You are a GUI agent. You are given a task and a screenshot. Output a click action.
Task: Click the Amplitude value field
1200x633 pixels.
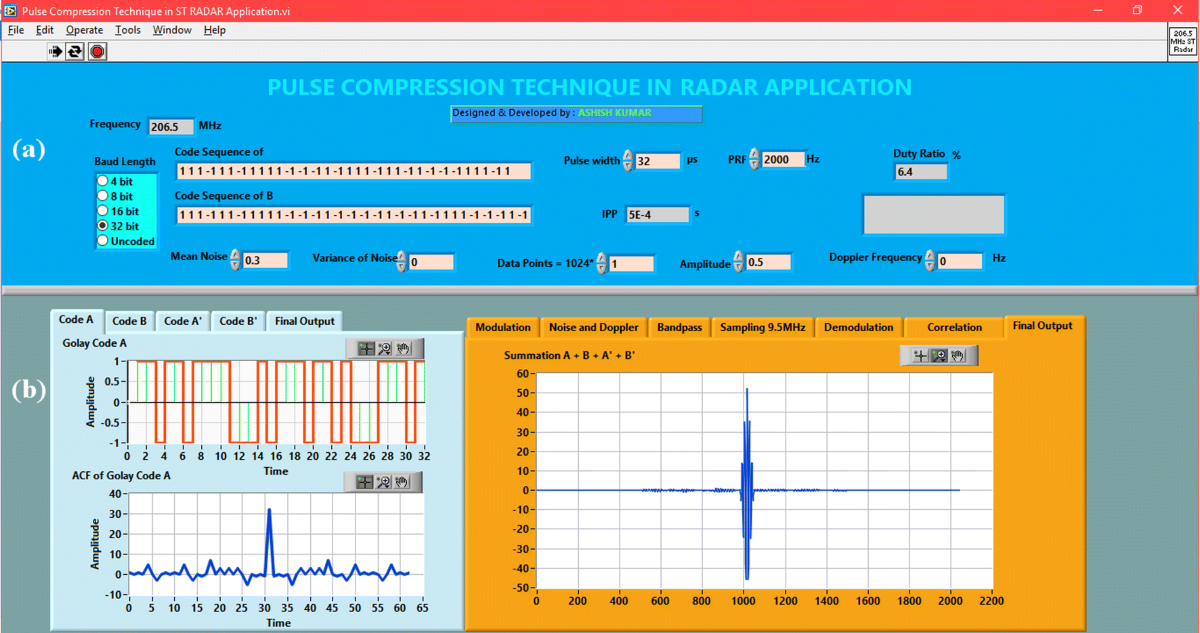point(768,262)
